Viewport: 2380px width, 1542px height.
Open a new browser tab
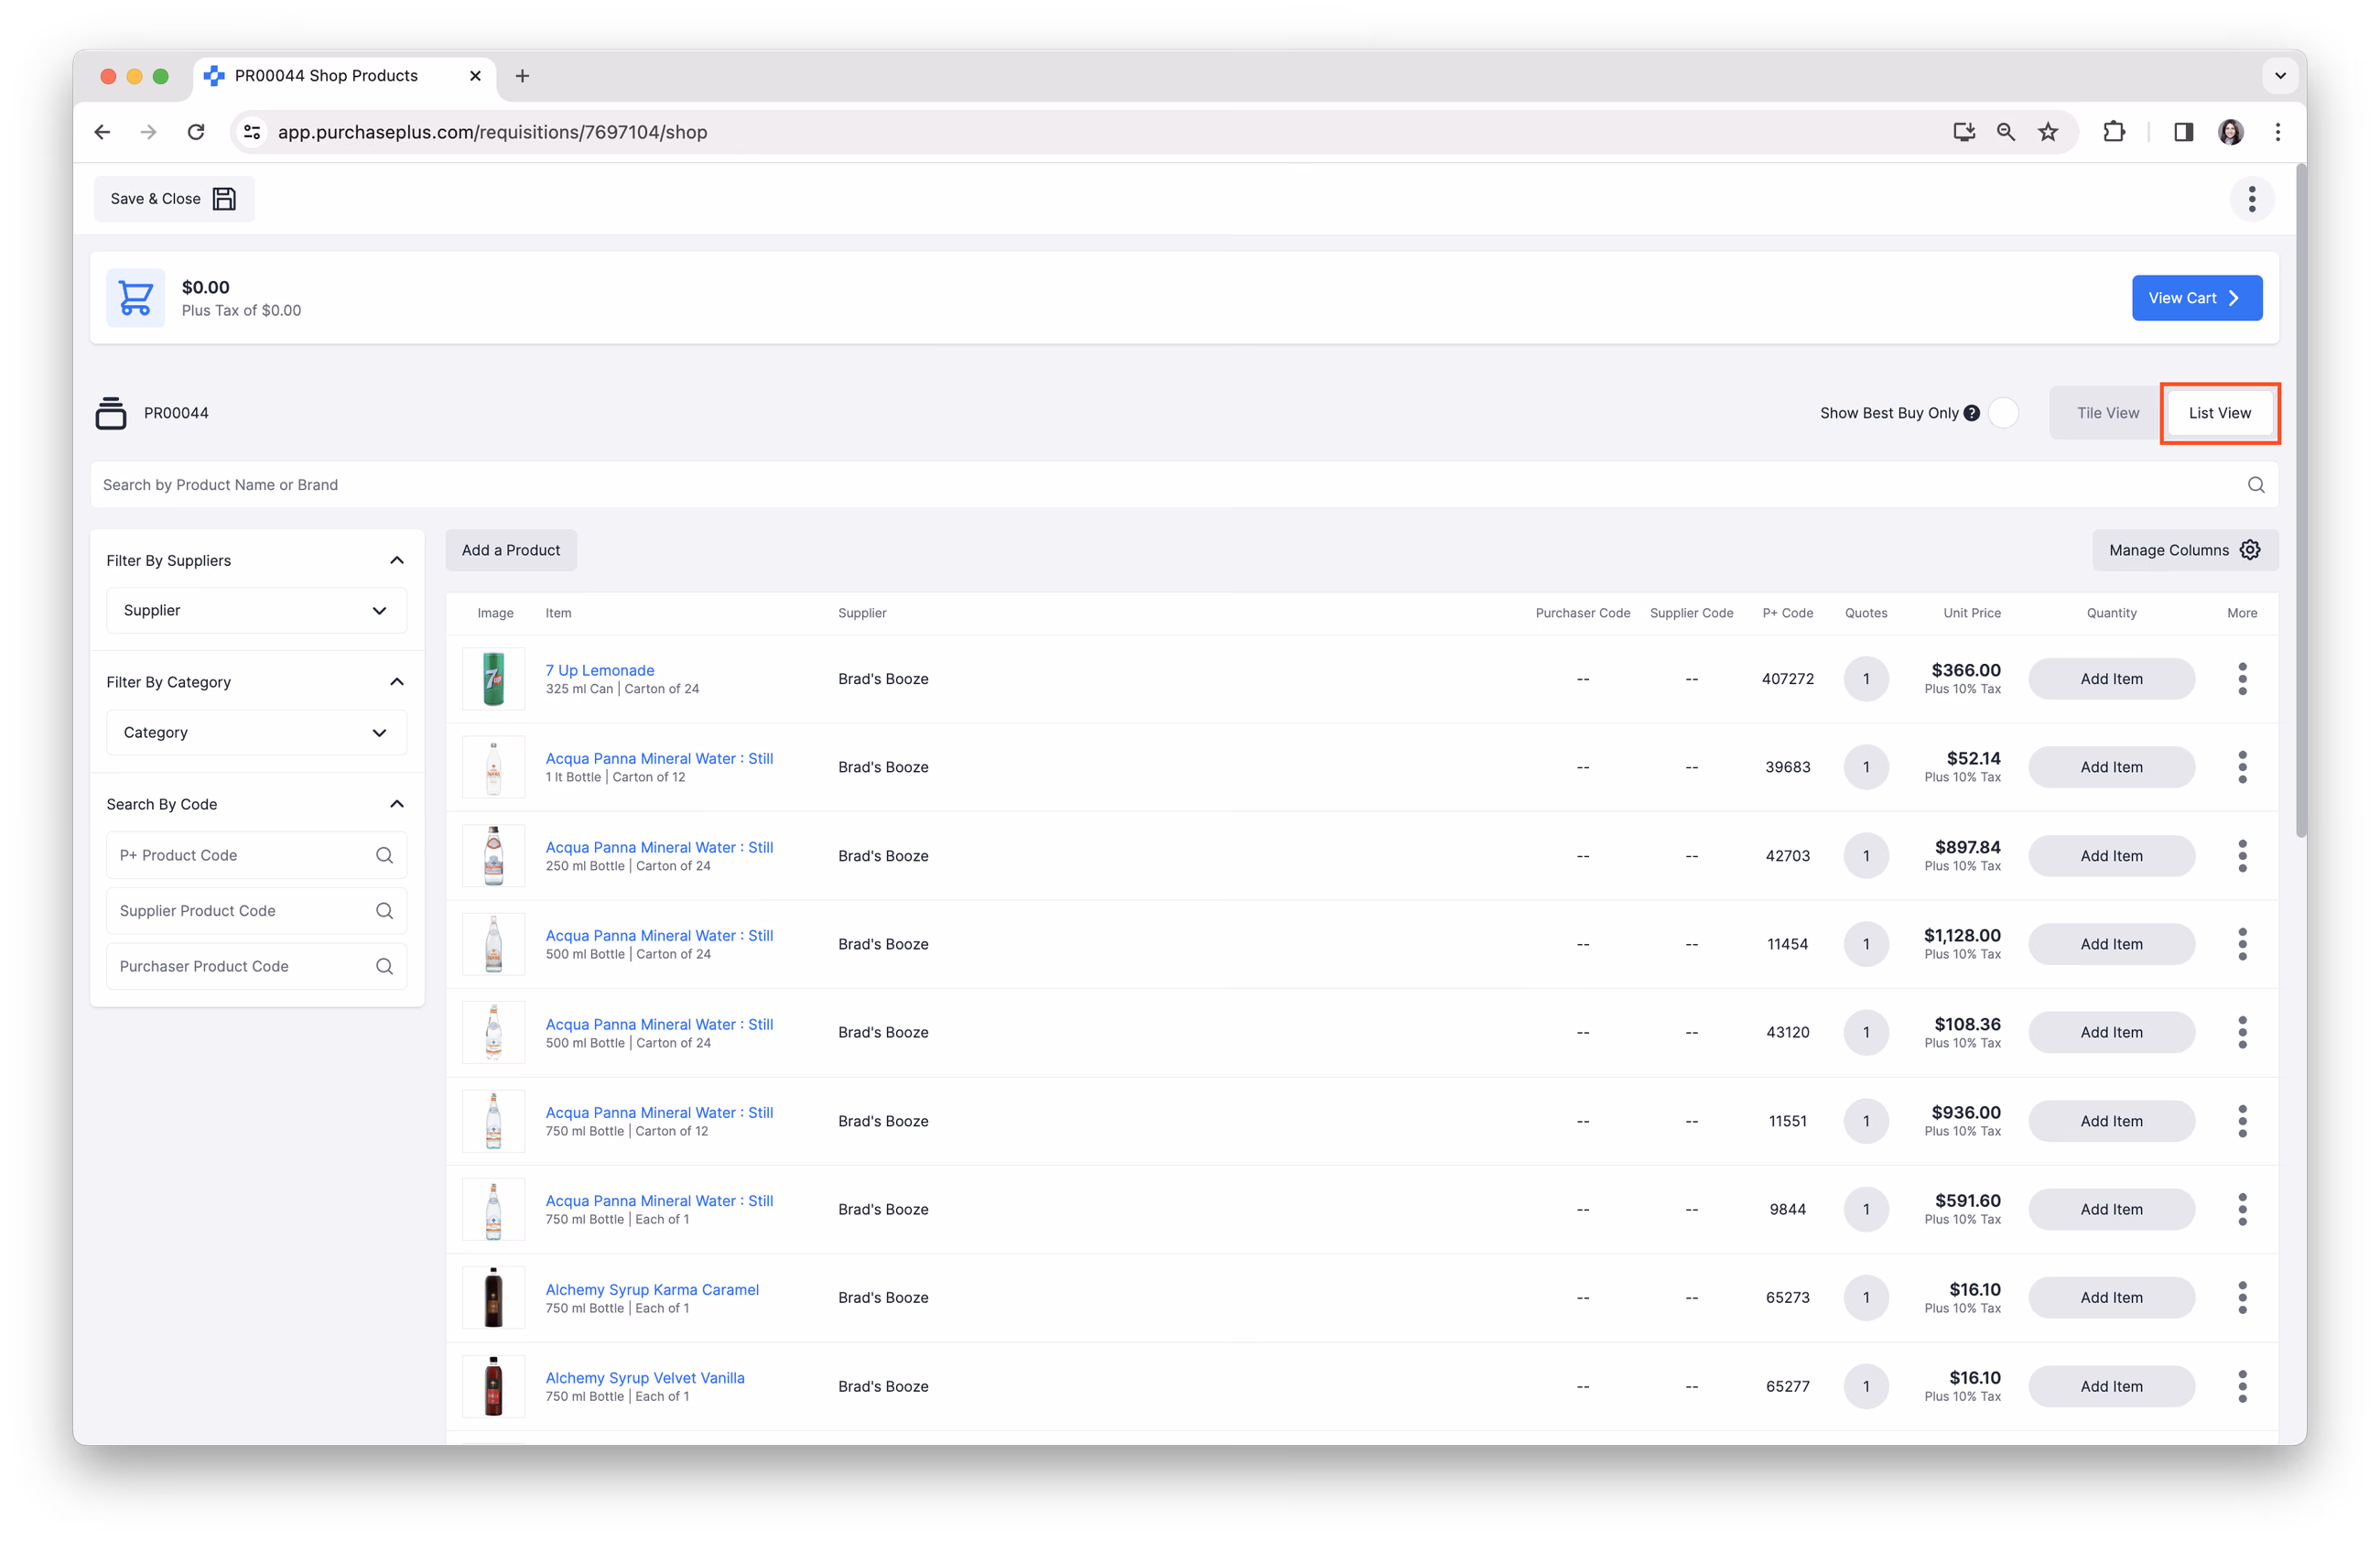(522, 76)
